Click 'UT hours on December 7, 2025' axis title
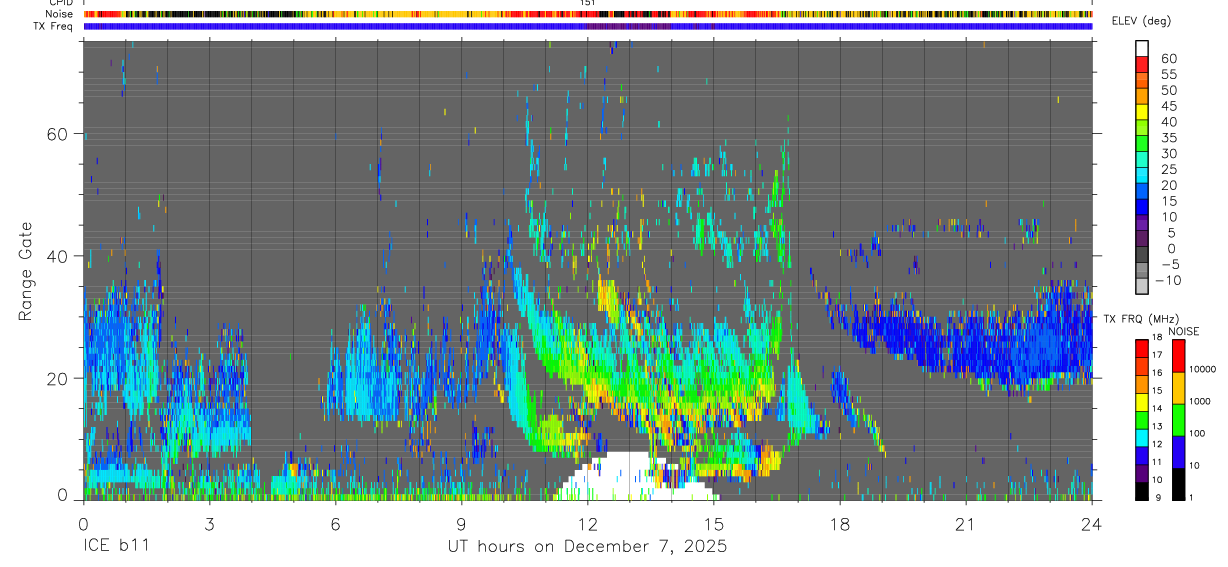 click(587, 547)
